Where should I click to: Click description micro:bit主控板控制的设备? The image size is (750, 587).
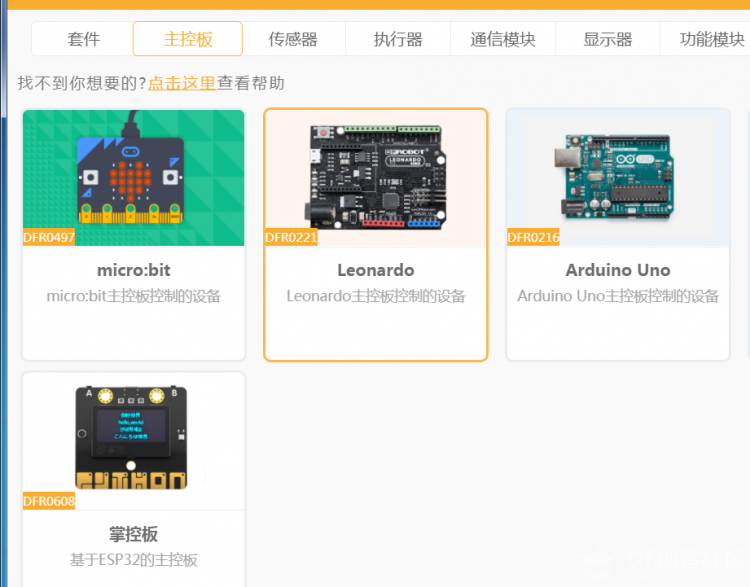point(133,296)
